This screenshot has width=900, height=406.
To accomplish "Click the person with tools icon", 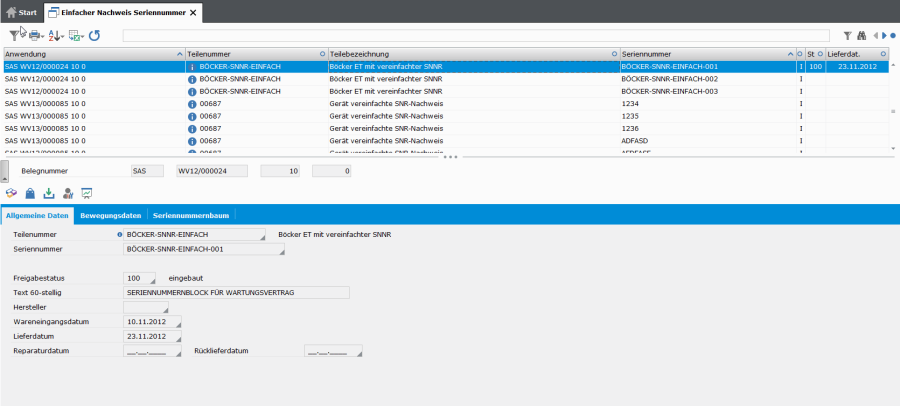I will (x=68, y=193).
